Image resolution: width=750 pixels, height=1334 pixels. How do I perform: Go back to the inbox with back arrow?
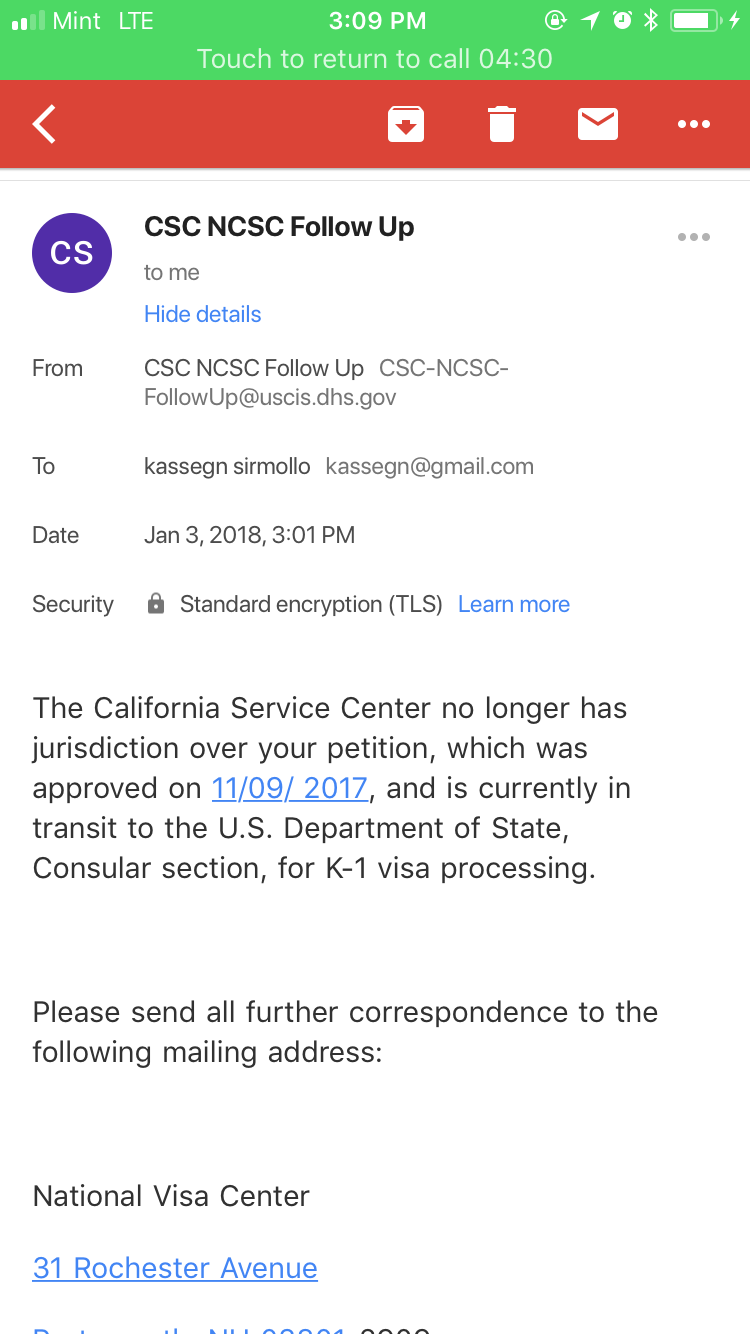click(45, 124)
